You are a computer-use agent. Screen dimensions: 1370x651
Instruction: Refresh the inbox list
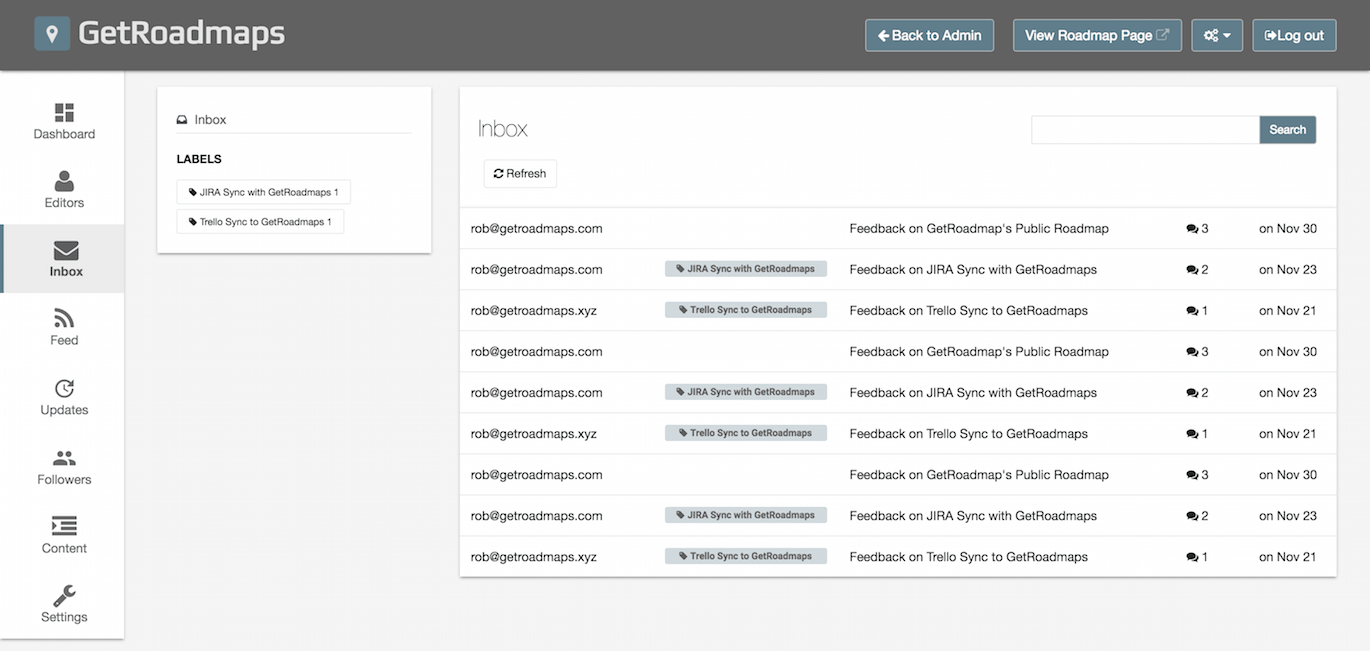coord(520,174)
